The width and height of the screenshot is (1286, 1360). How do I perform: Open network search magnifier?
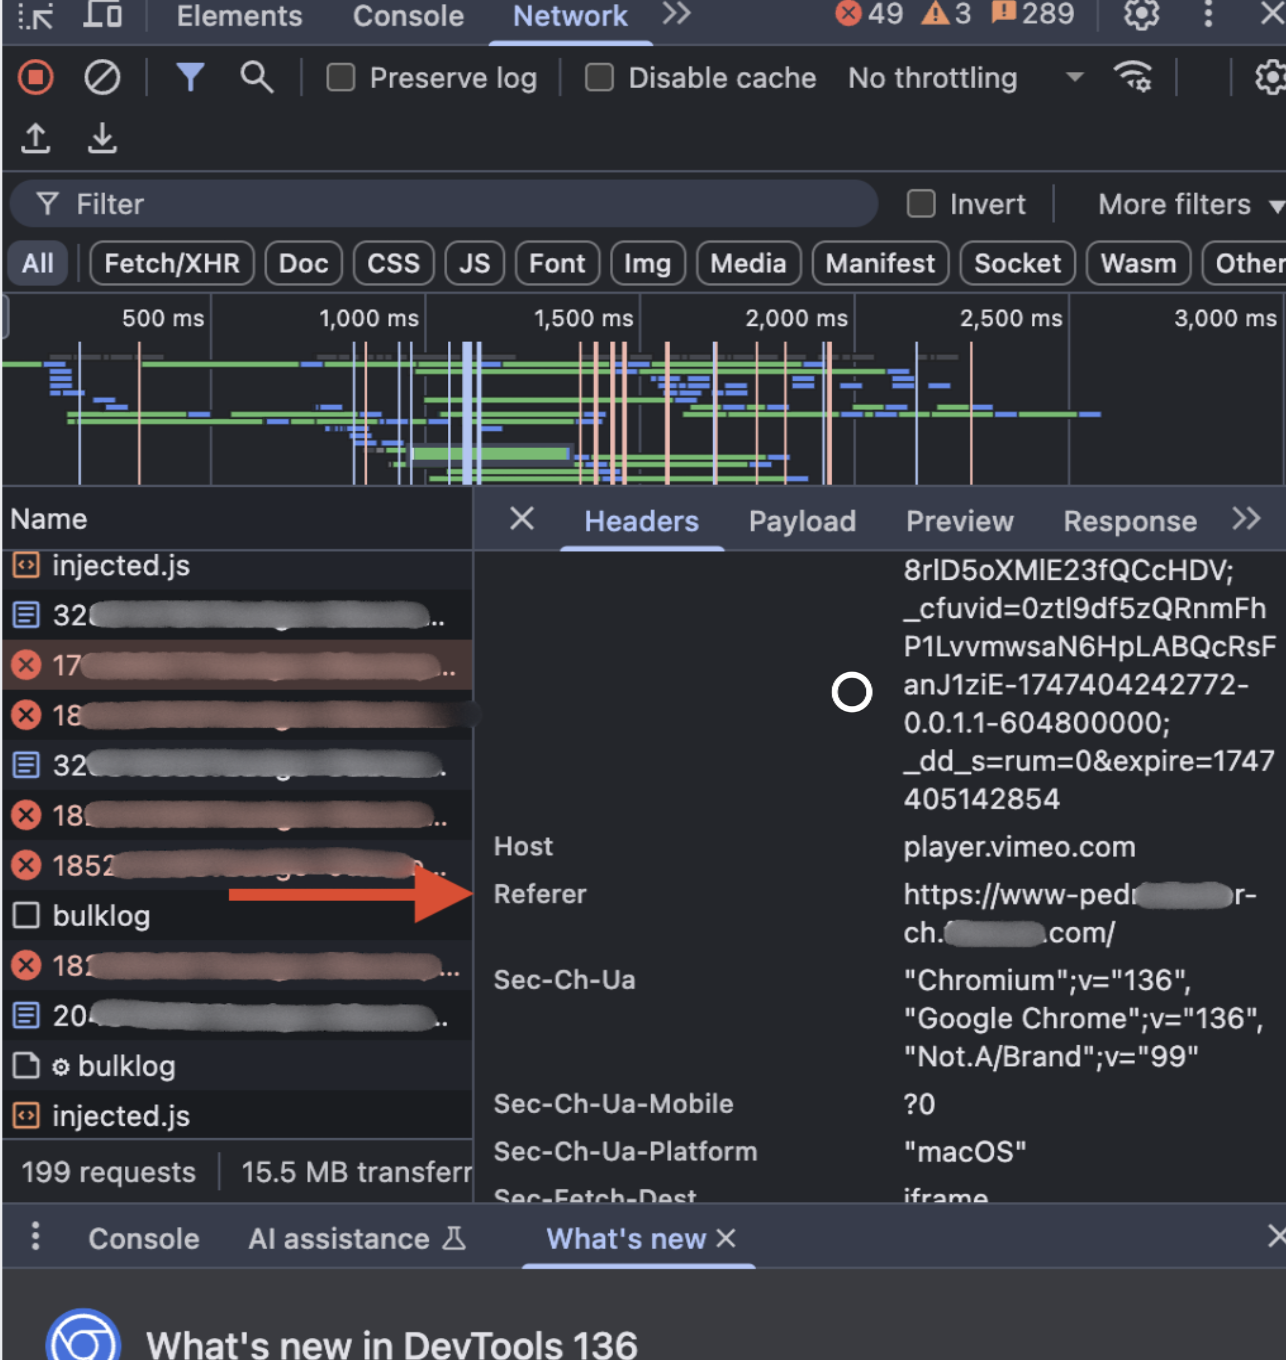[x=256, y=78]
